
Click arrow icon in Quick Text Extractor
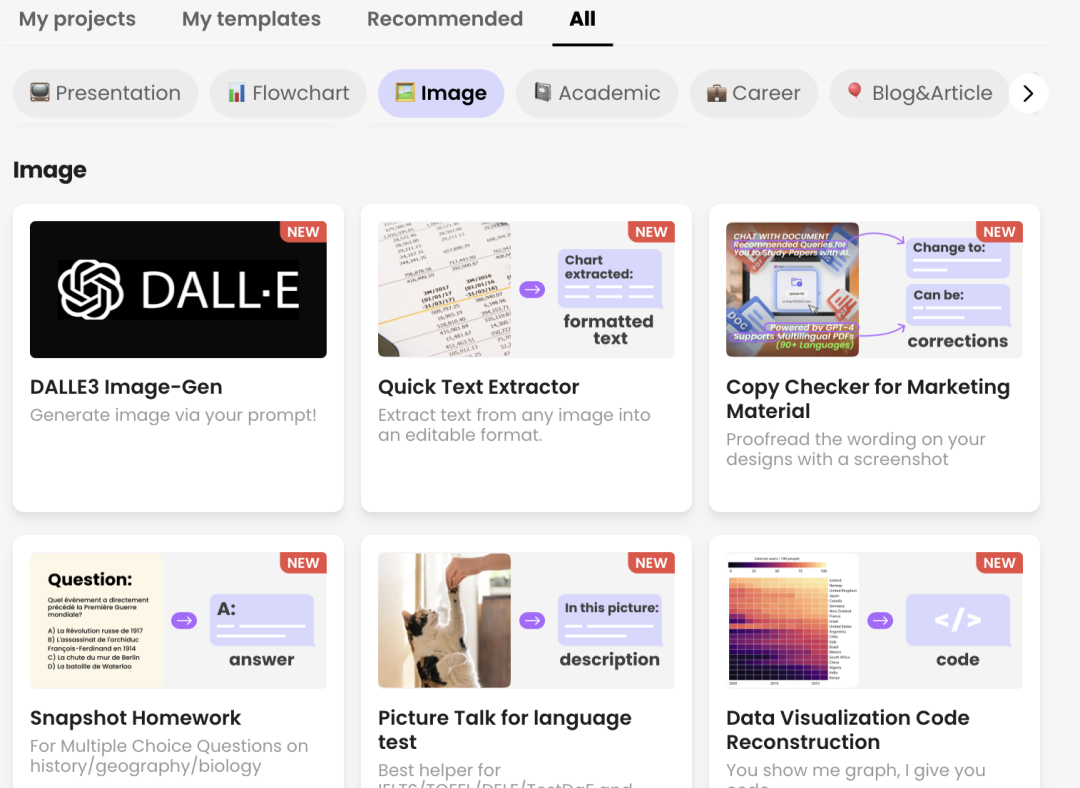tap(532, 289)
